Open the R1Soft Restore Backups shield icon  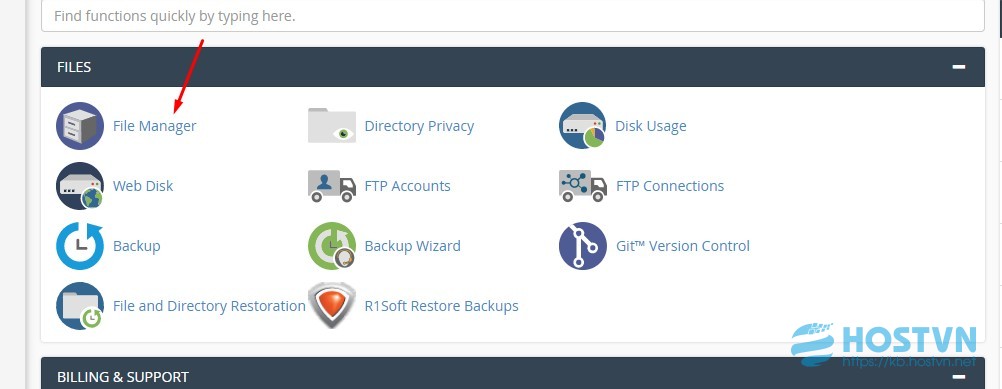coord(332,306)
